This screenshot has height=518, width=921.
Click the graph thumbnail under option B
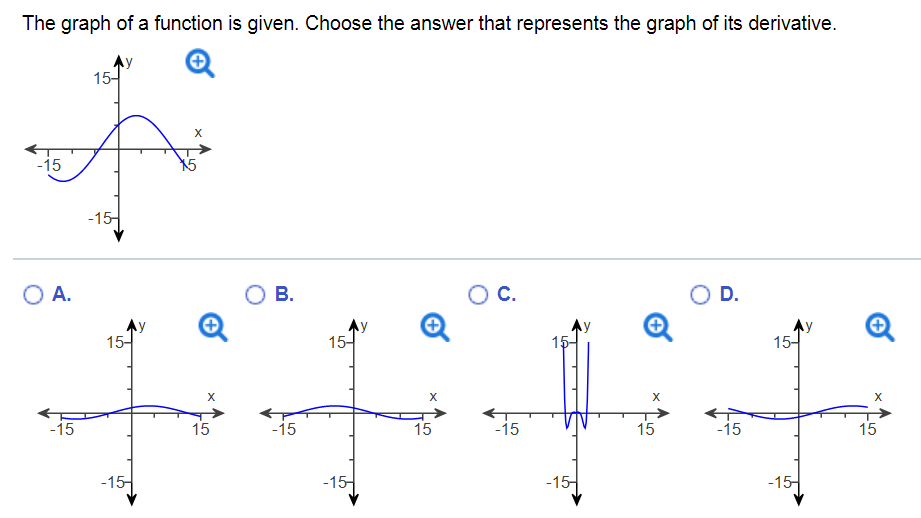[x=353, y=413]
